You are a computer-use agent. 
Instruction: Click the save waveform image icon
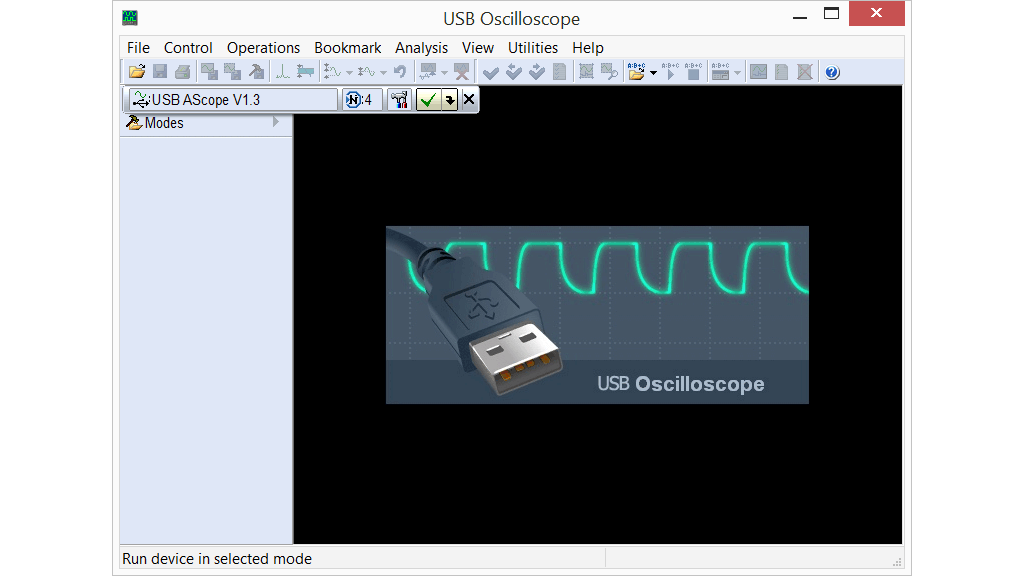pyautogui.click(x=210, y=72)
